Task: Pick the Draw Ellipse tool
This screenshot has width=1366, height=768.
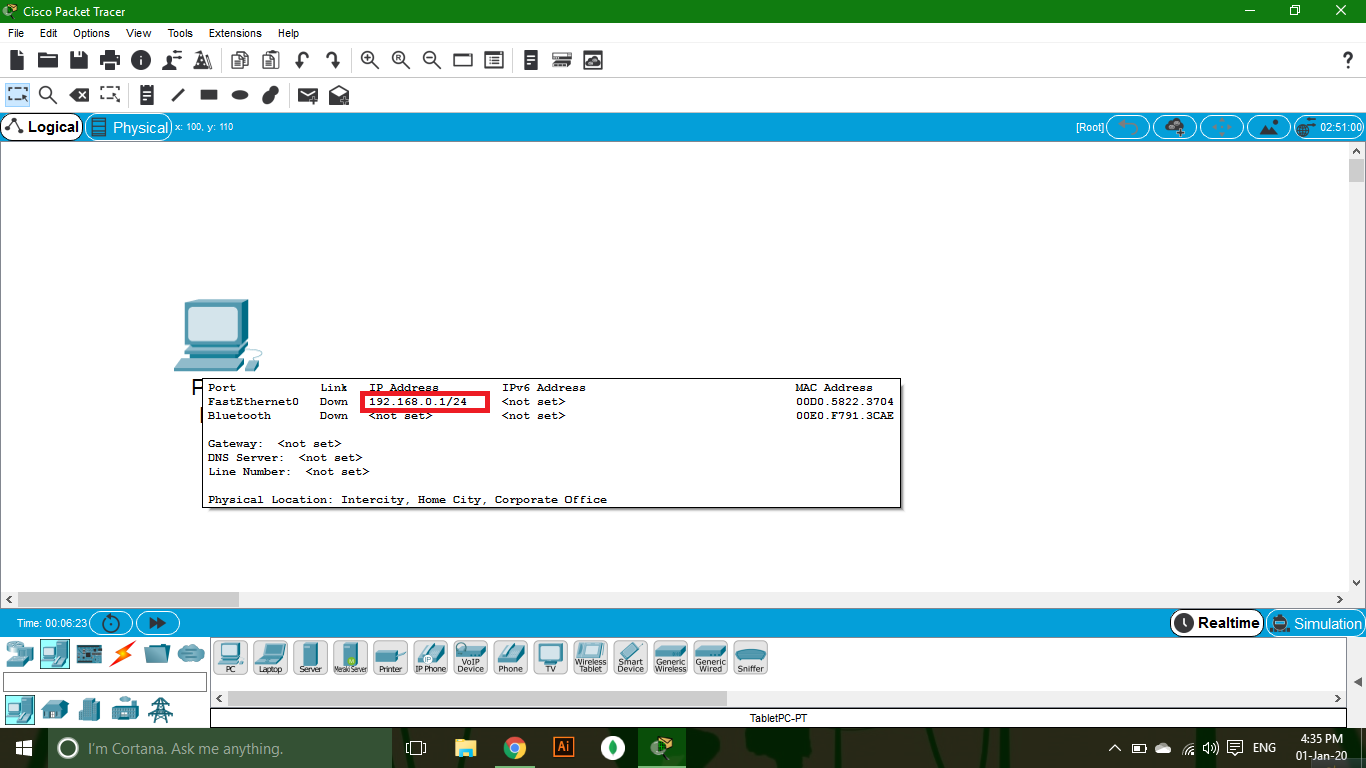Action: 240,95
